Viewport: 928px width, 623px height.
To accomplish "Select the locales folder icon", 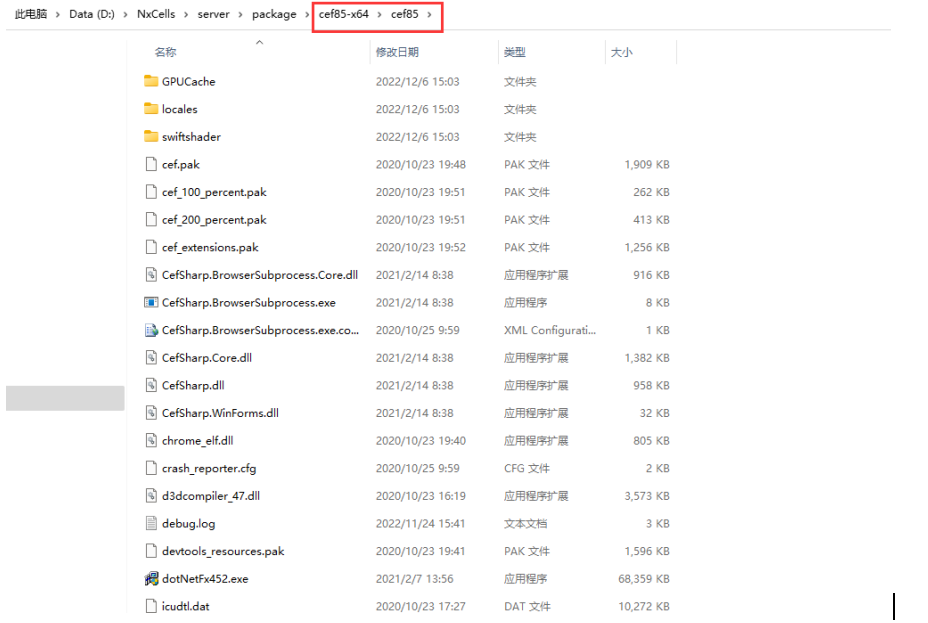I will pyautogui.click(x=151, y=109).
